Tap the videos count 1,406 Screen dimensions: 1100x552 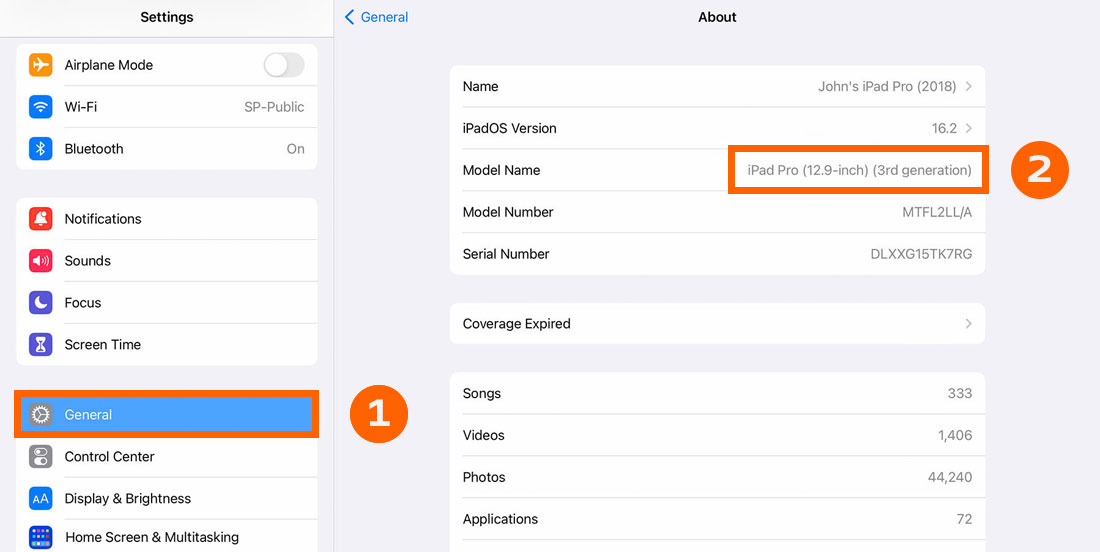click(x=955, y=436)
